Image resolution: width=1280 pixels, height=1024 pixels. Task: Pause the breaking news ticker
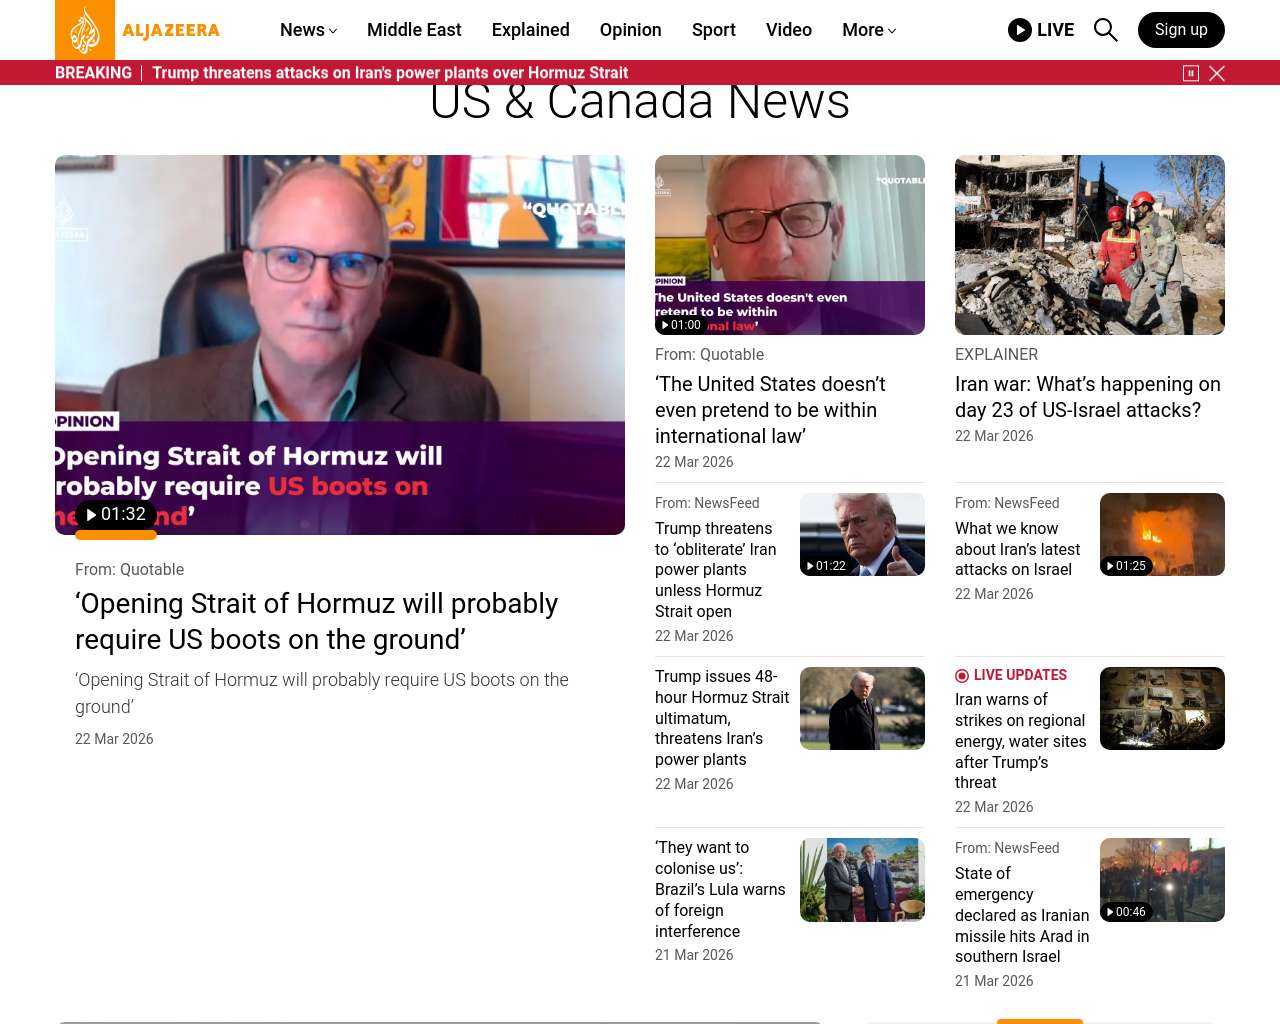coord(1190,73)
